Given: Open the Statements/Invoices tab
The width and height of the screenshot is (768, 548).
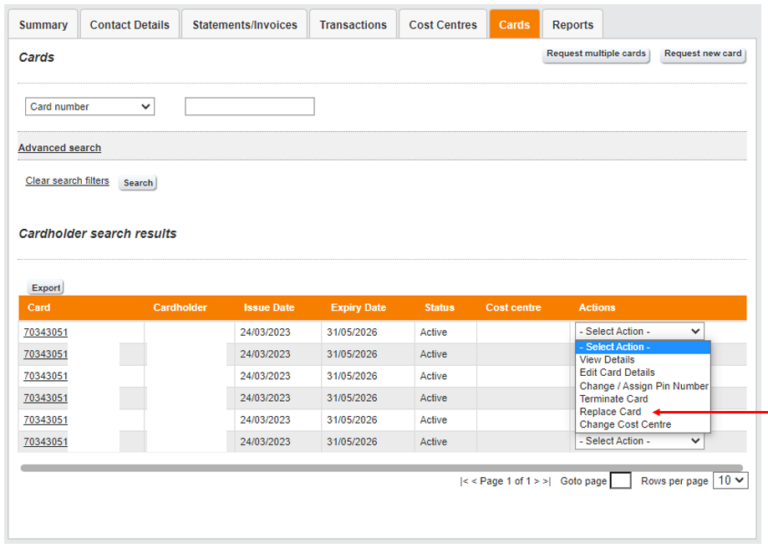Looking at the screenshot, I should coord(244,25).
